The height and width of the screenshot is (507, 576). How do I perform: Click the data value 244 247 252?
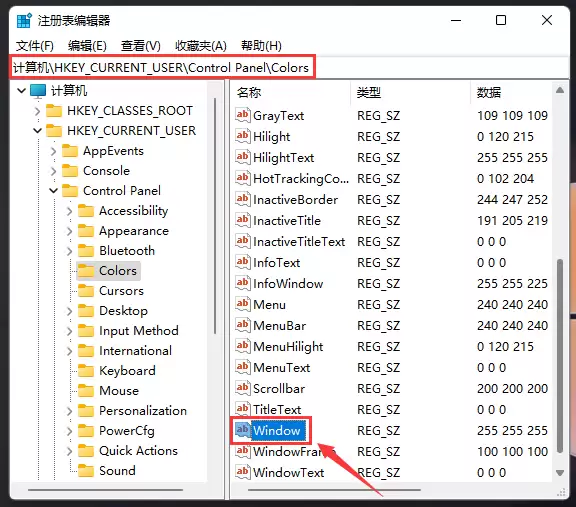coord(512,199)
